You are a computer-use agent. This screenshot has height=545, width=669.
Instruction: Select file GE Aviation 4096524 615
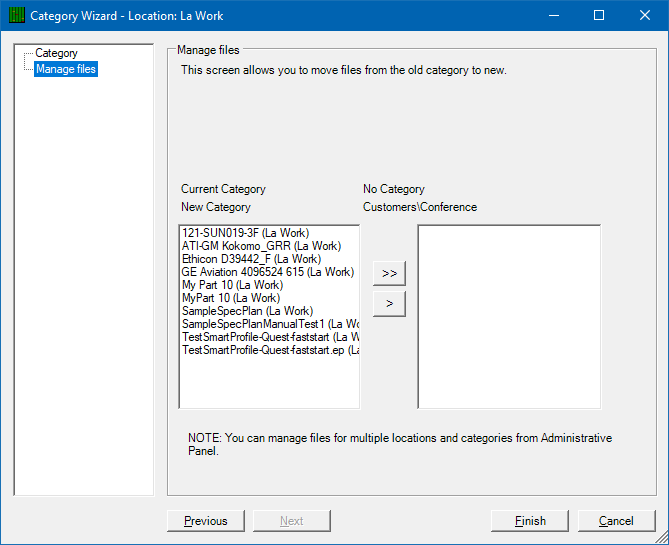(268, 272)
